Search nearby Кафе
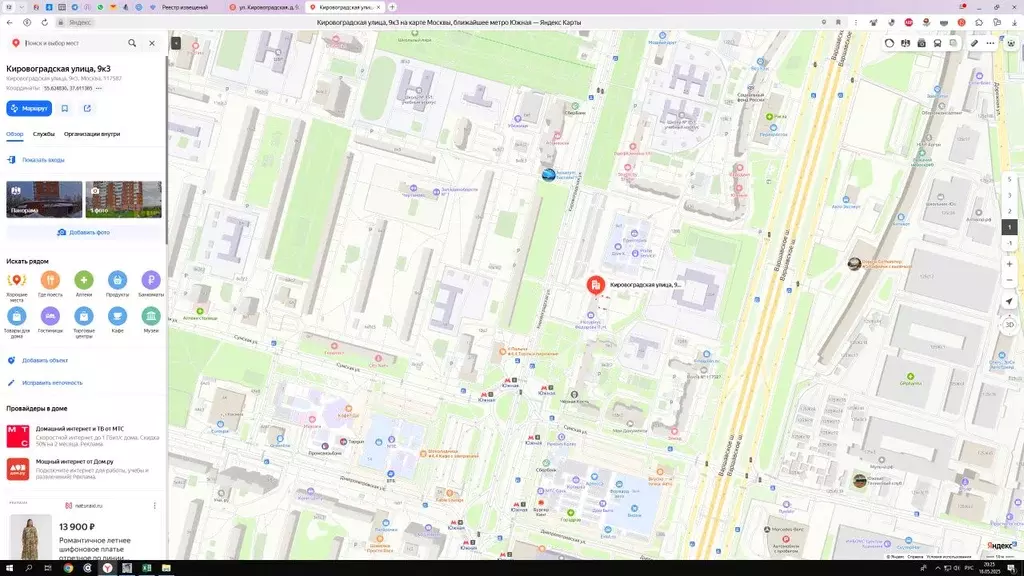The width and height of the screenshot is (1024, 576). 118,320
